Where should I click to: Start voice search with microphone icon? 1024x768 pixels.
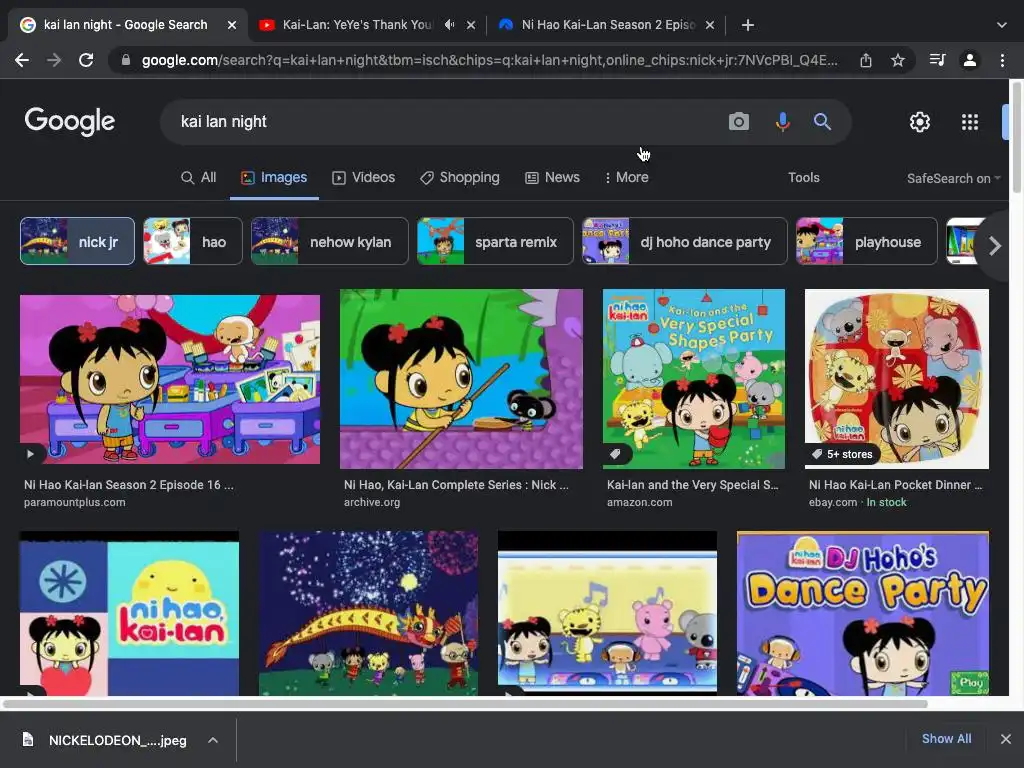click(x=782, y=121)
